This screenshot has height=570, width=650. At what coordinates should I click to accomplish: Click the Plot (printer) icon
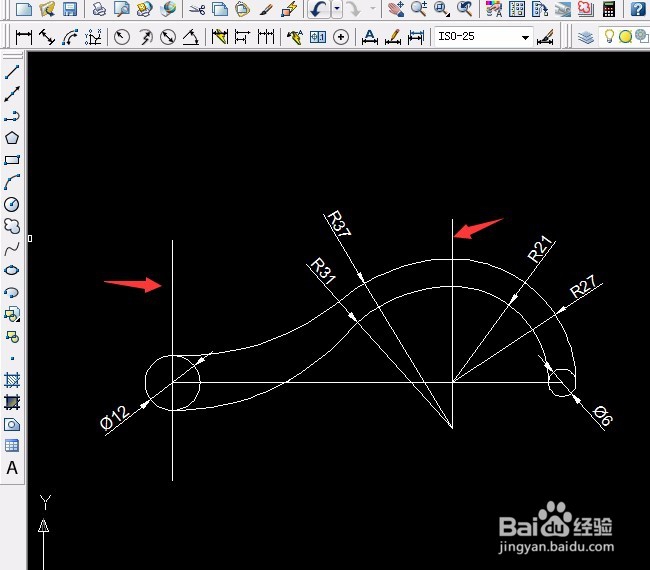99,8
